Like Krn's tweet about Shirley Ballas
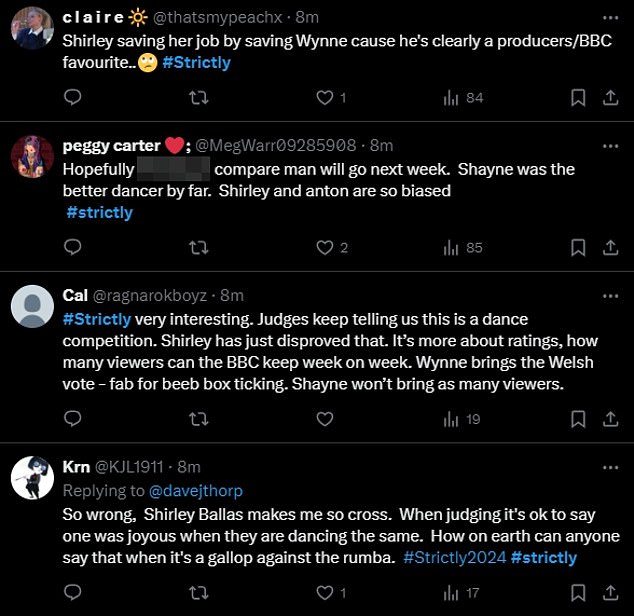Screen dimensions: 634x616 click(x=324, y=591)
